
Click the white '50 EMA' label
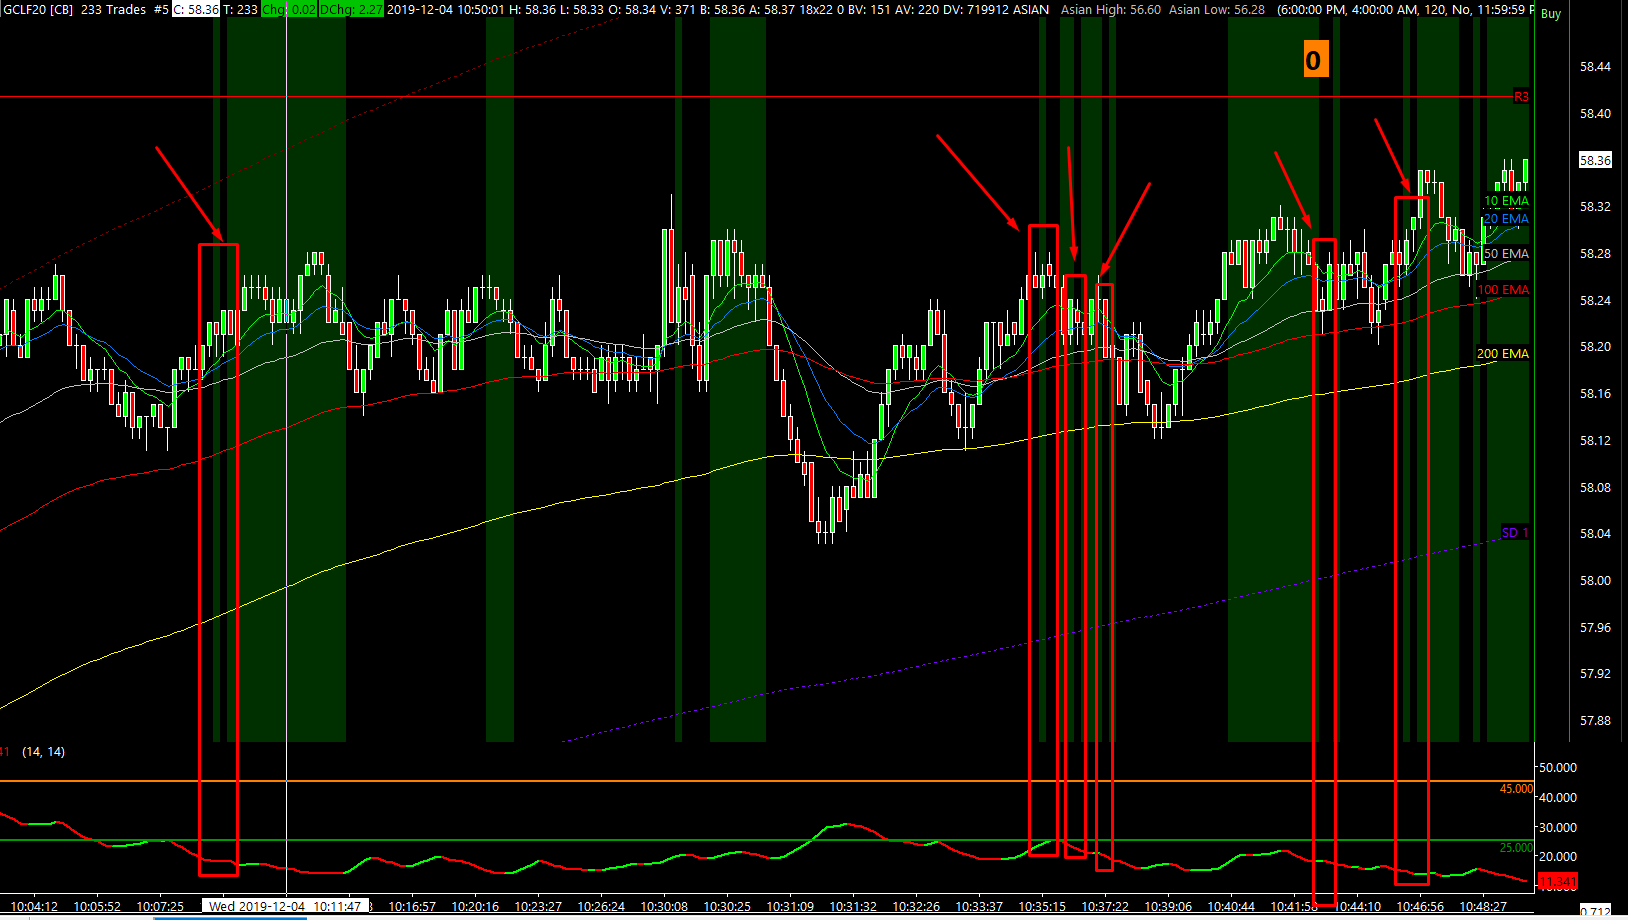1506,254
